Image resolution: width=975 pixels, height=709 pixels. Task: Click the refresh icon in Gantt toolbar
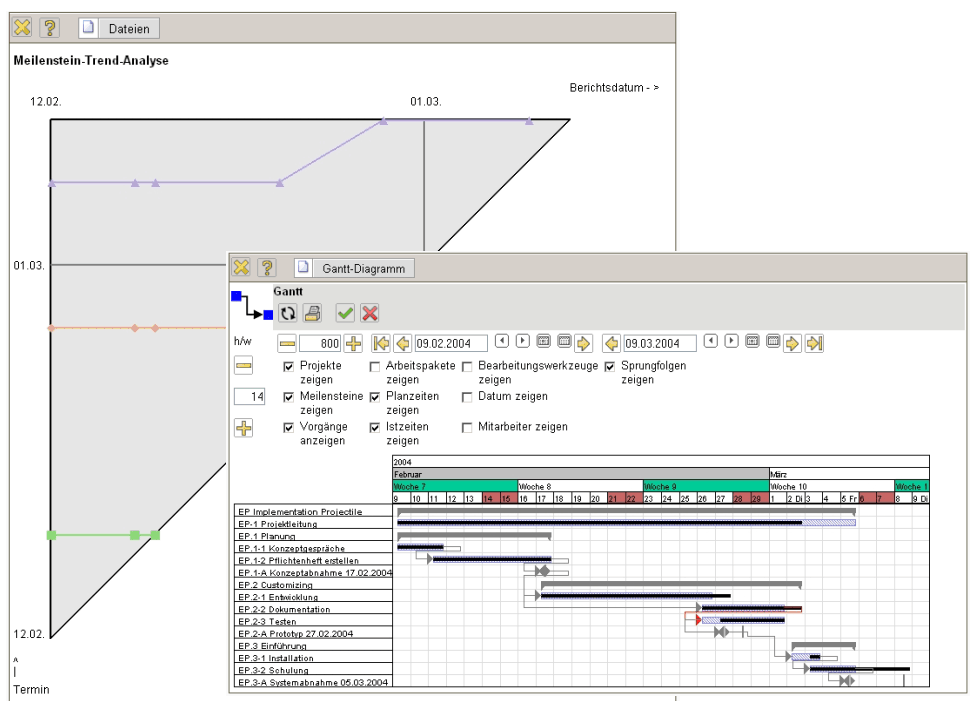tap(287, 313)
